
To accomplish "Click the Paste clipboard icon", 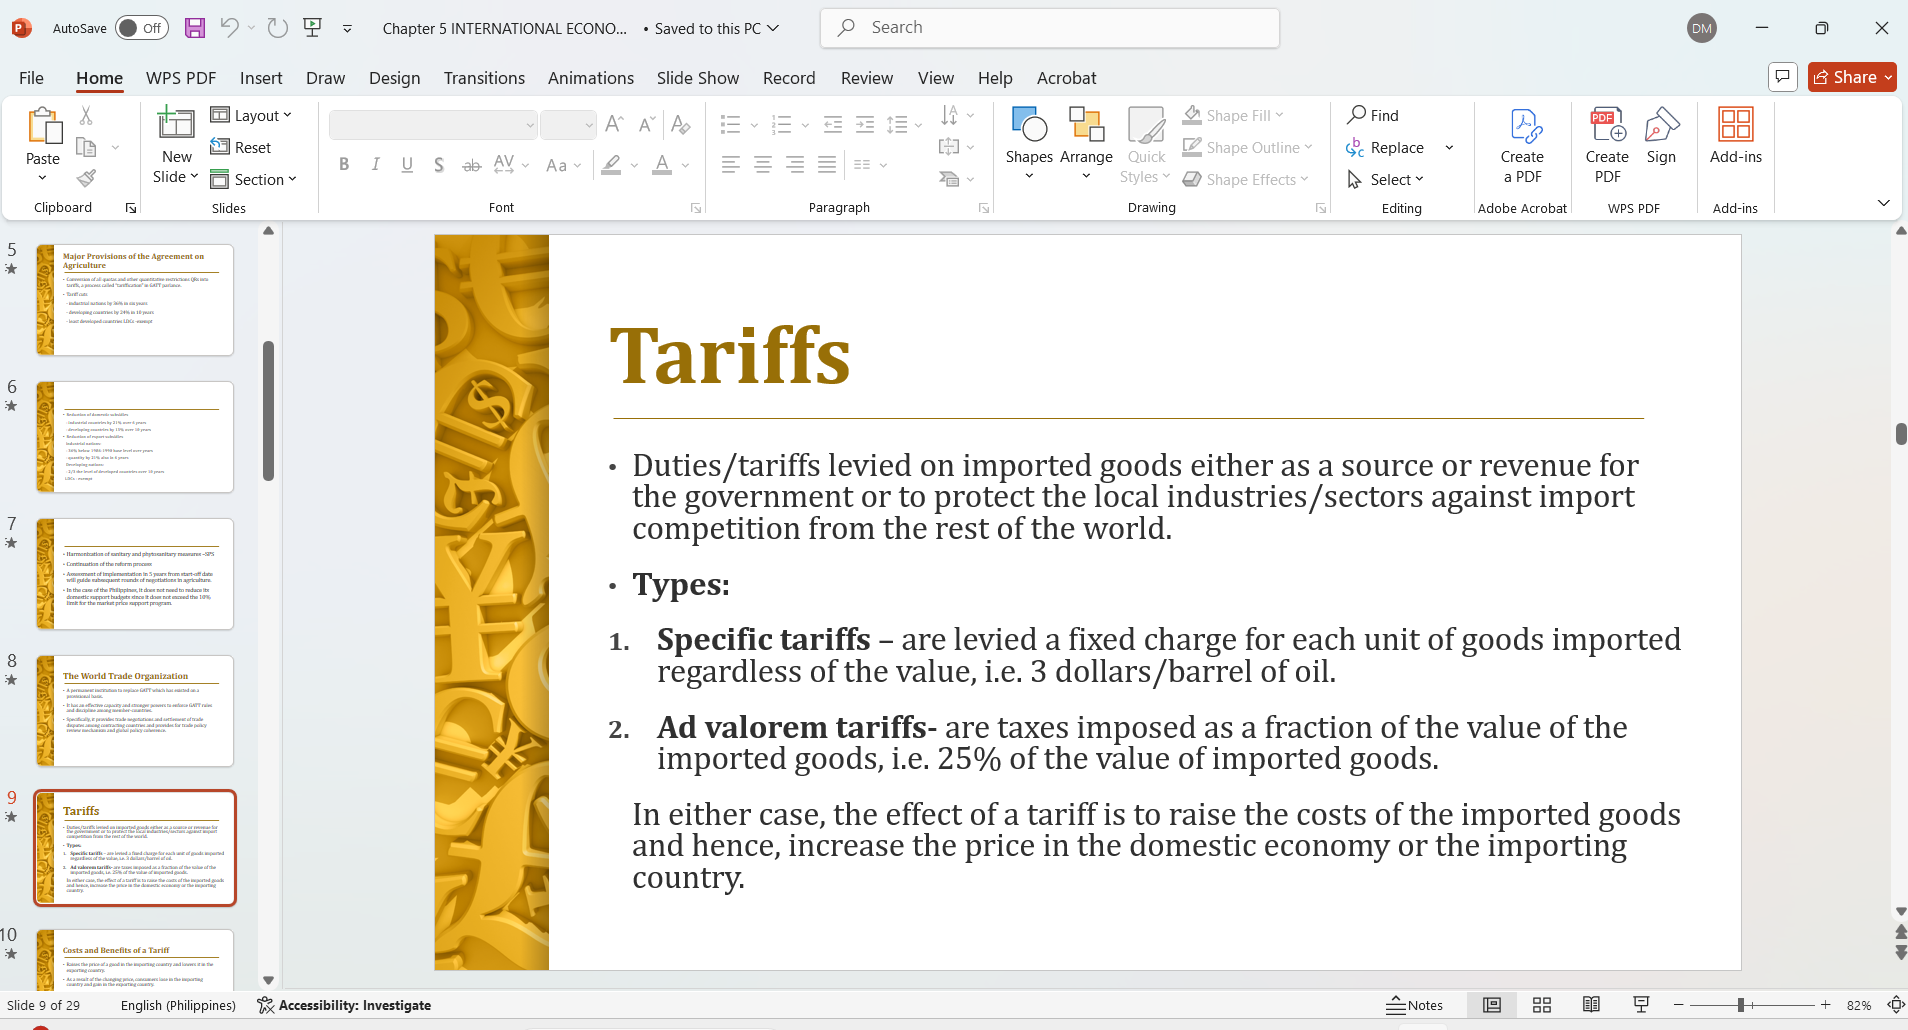I will tap(43, 126).
